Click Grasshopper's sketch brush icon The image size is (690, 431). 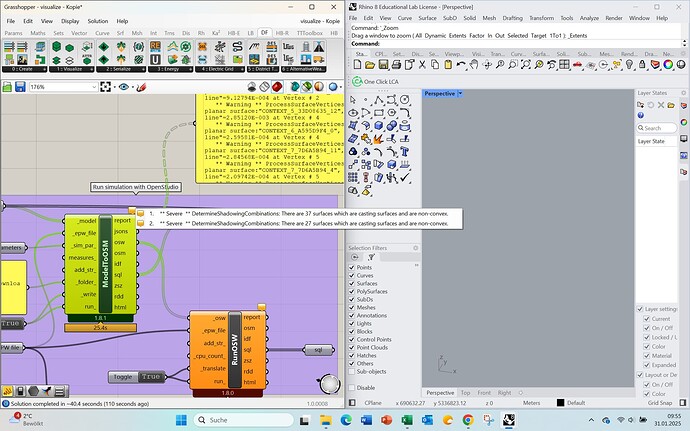click(141, 87)
